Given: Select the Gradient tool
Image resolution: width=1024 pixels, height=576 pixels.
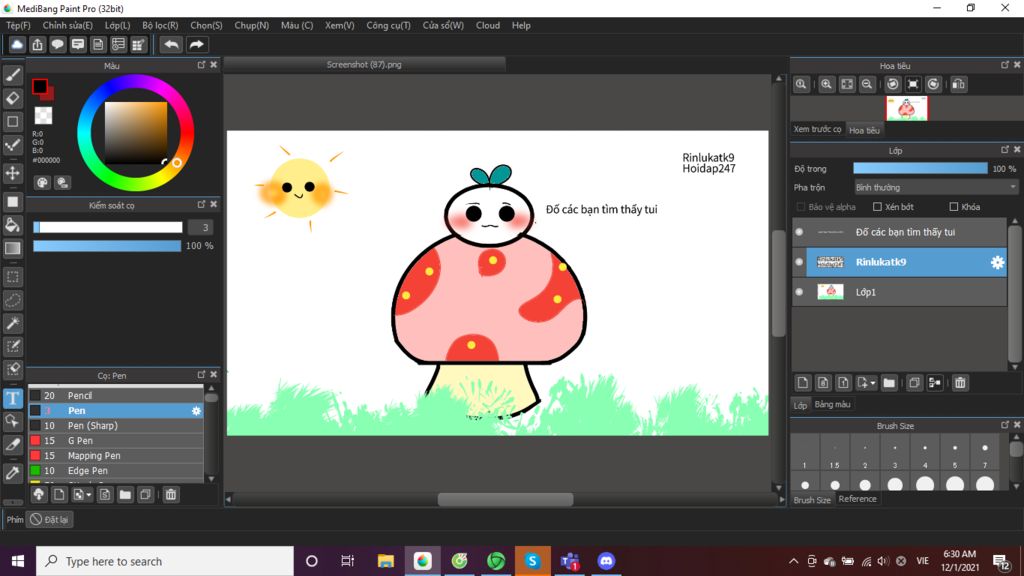Looking at the screenshot, I should (12, 248).
